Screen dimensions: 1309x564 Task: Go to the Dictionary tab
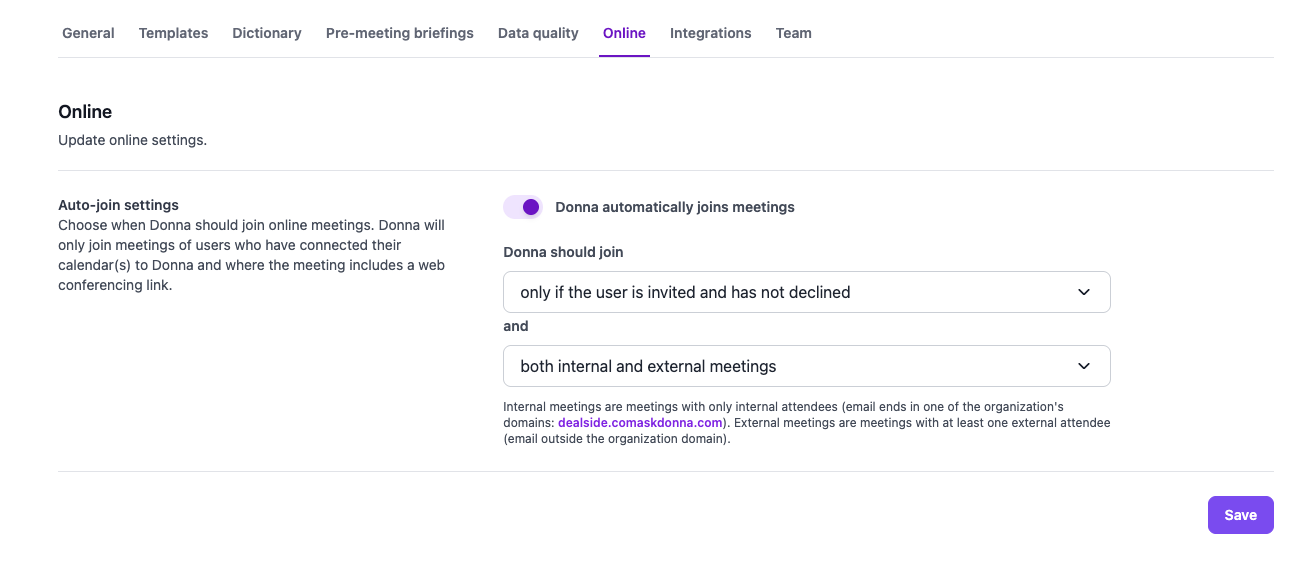[x=267, y=33]
